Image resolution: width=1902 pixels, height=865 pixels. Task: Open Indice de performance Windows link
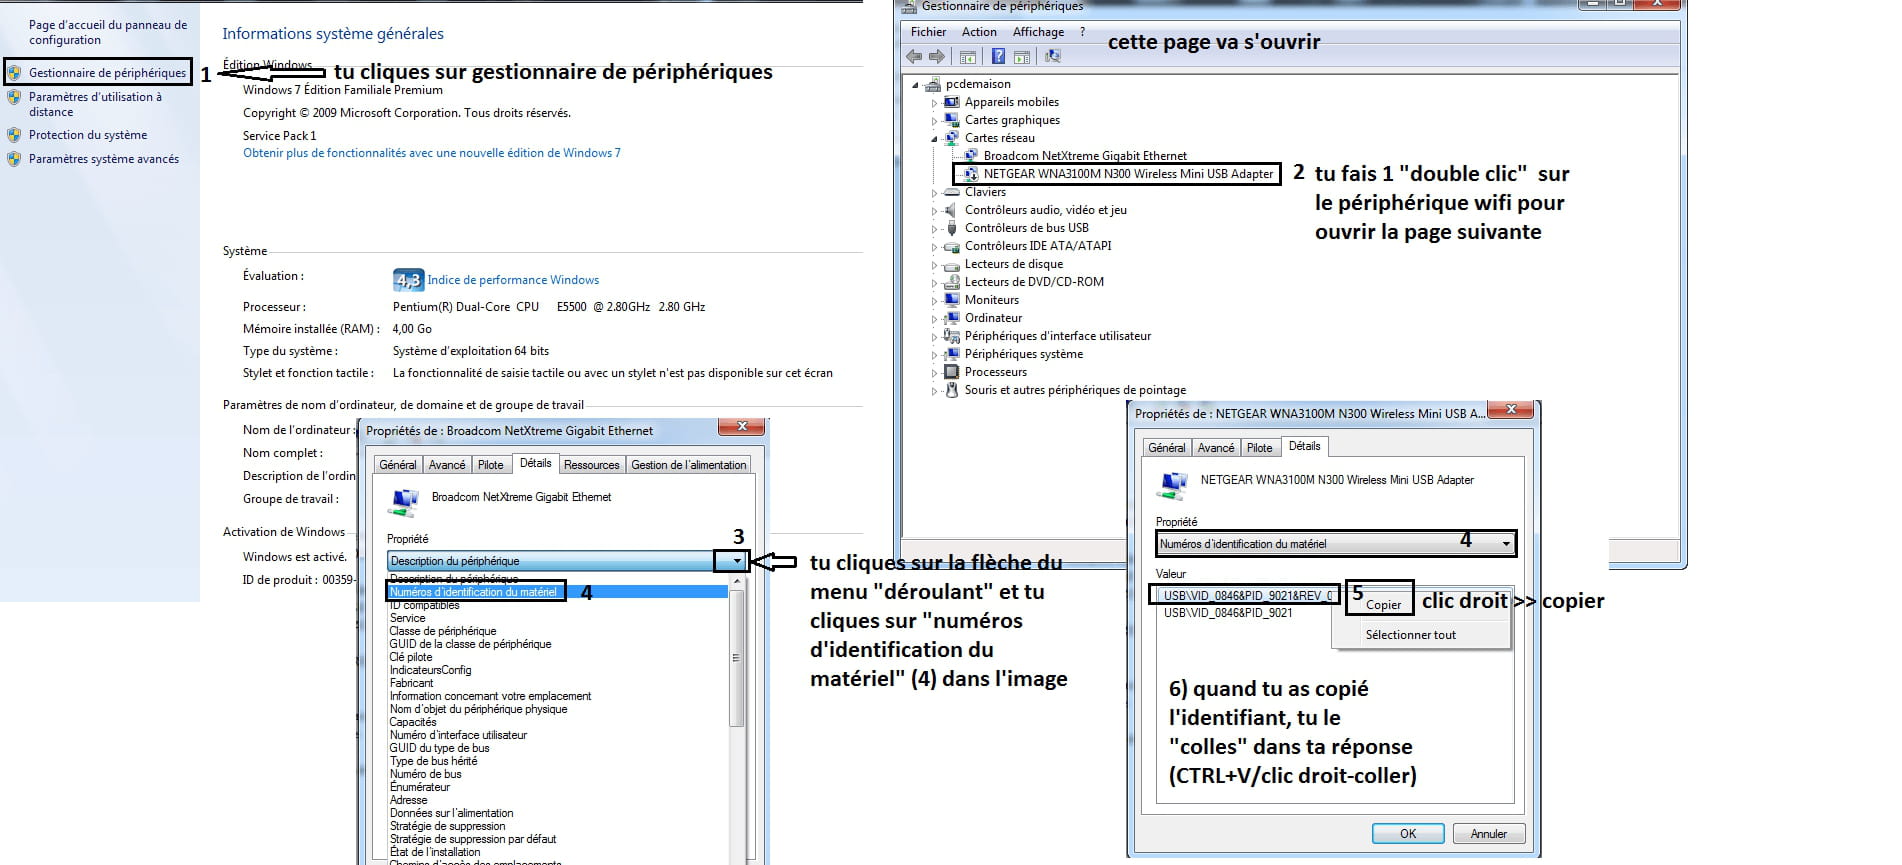click(513, 280)
